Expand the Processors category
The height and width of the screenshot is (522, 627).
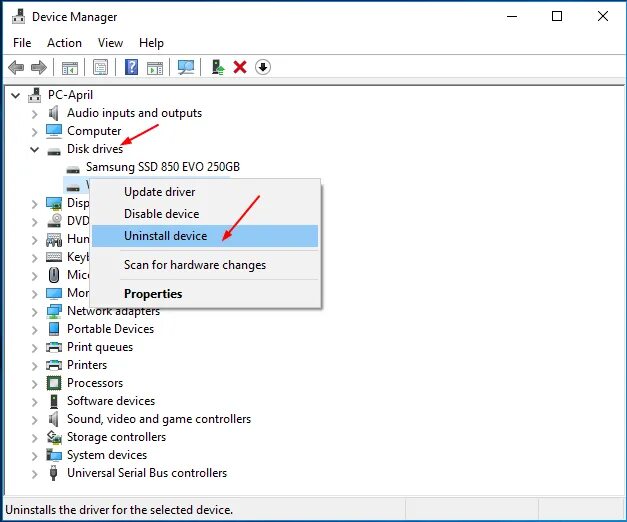point(35,384)
